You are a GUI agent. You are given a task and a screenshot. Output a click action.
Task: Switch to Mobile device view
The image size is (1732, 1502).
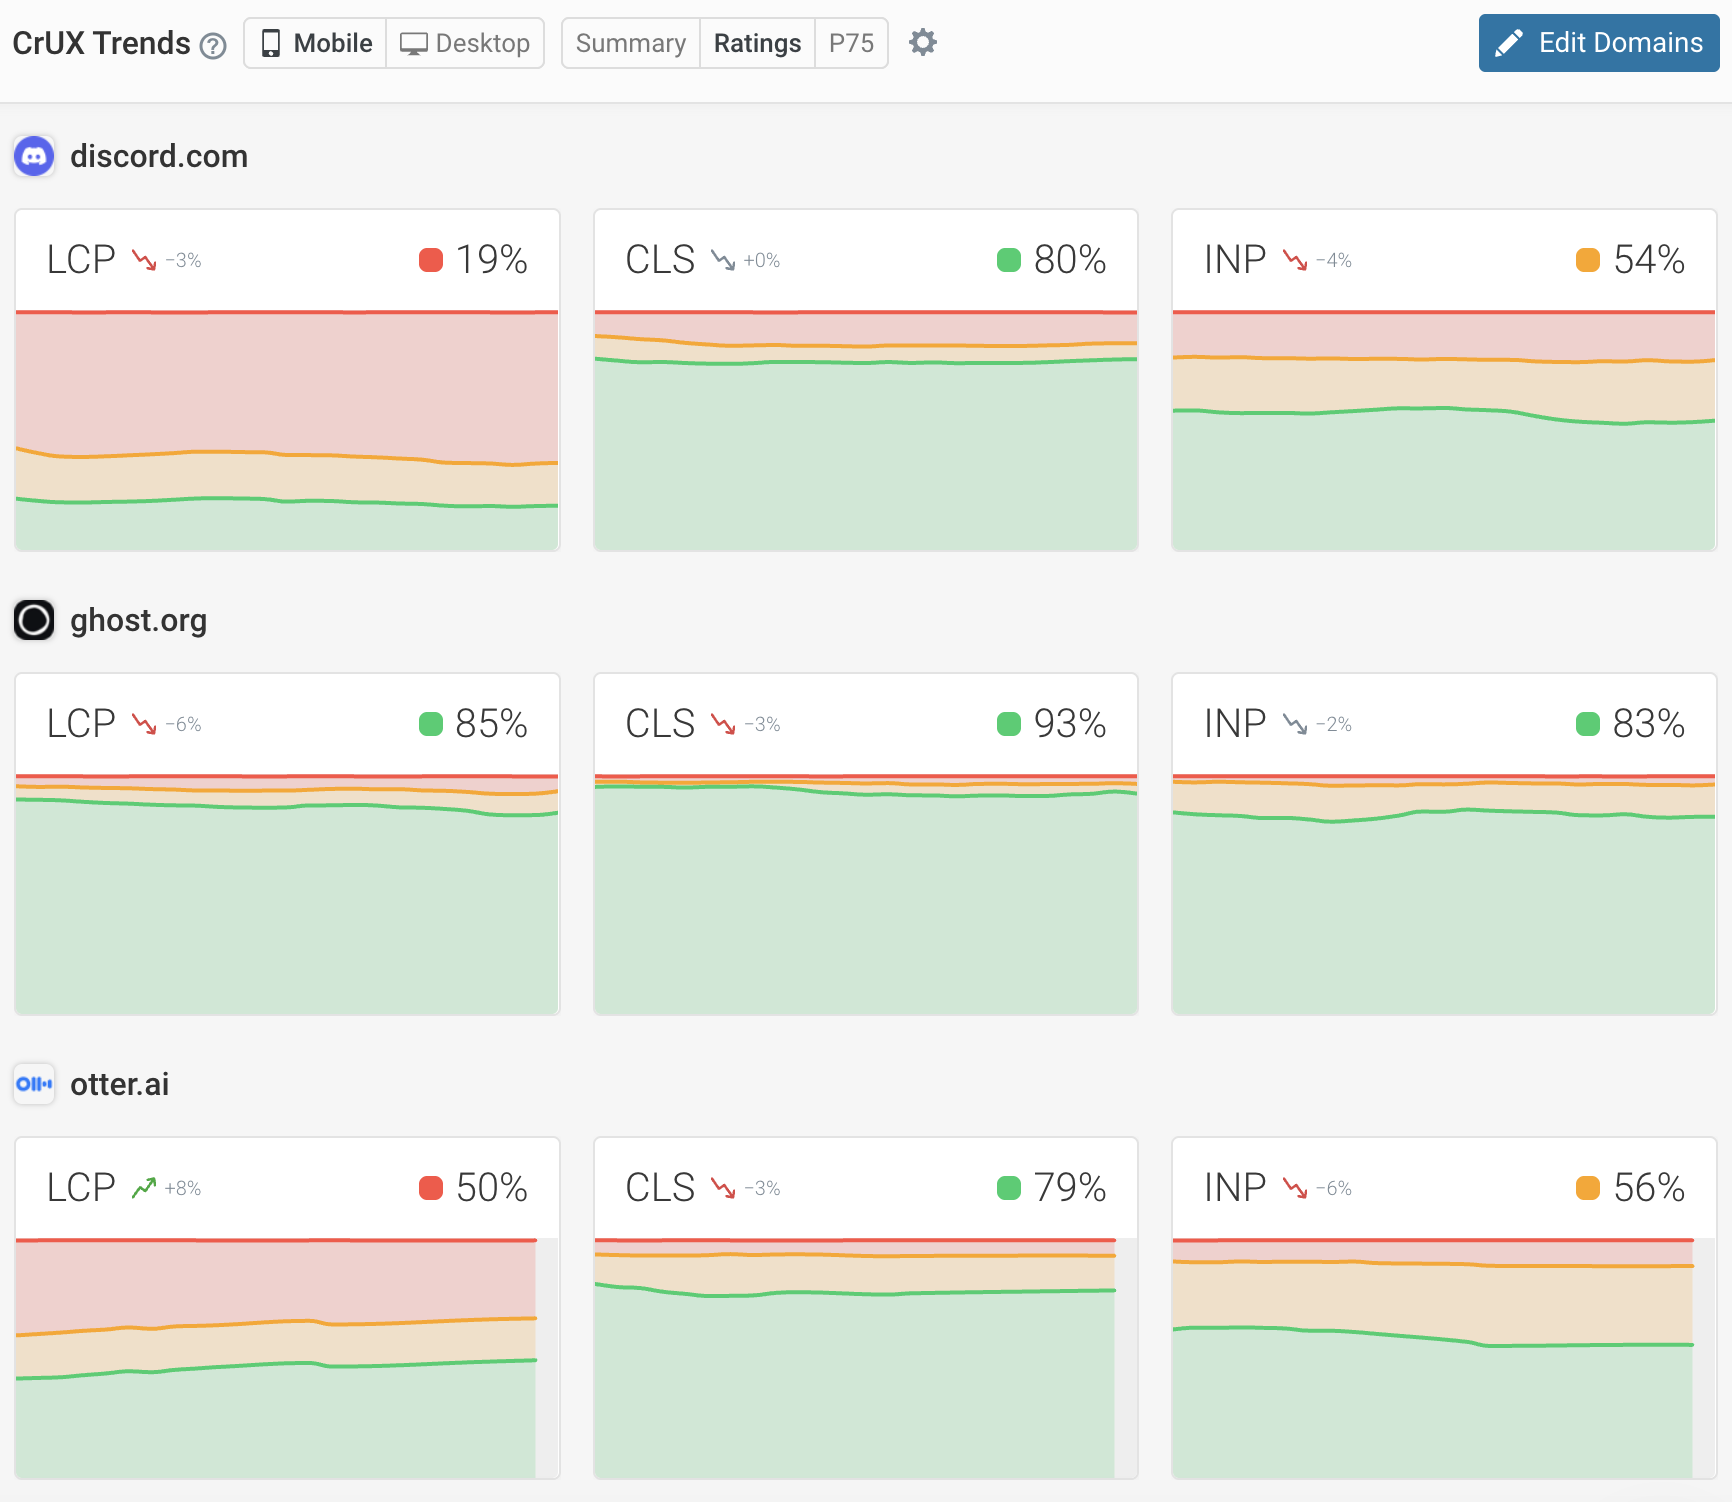[x=315, y=43]
